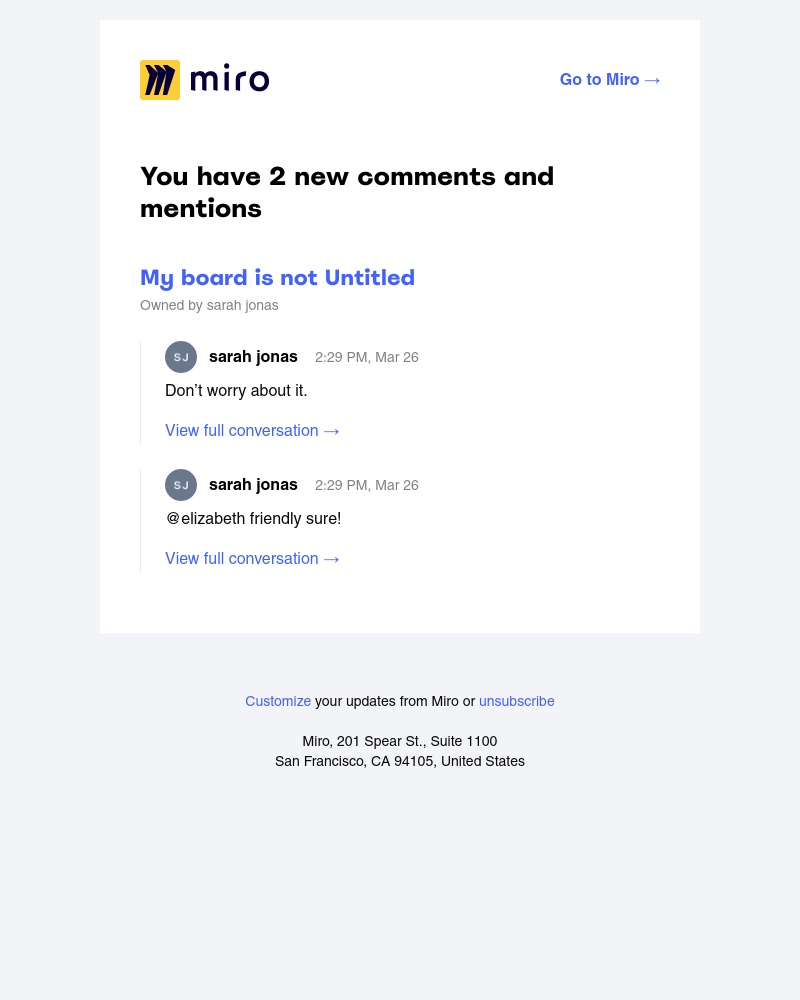This screenshot has height=1000, width=800.
Task: Click the comment text 'Don't worry about it.'
Action: [x=236, y=391]
